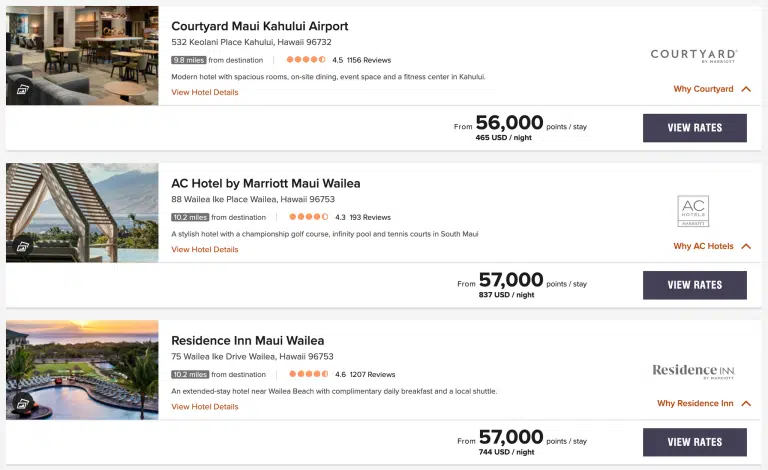
Task: Read the 1207 Reviews for Residence Inn
Action: click(x=372, y=375)
